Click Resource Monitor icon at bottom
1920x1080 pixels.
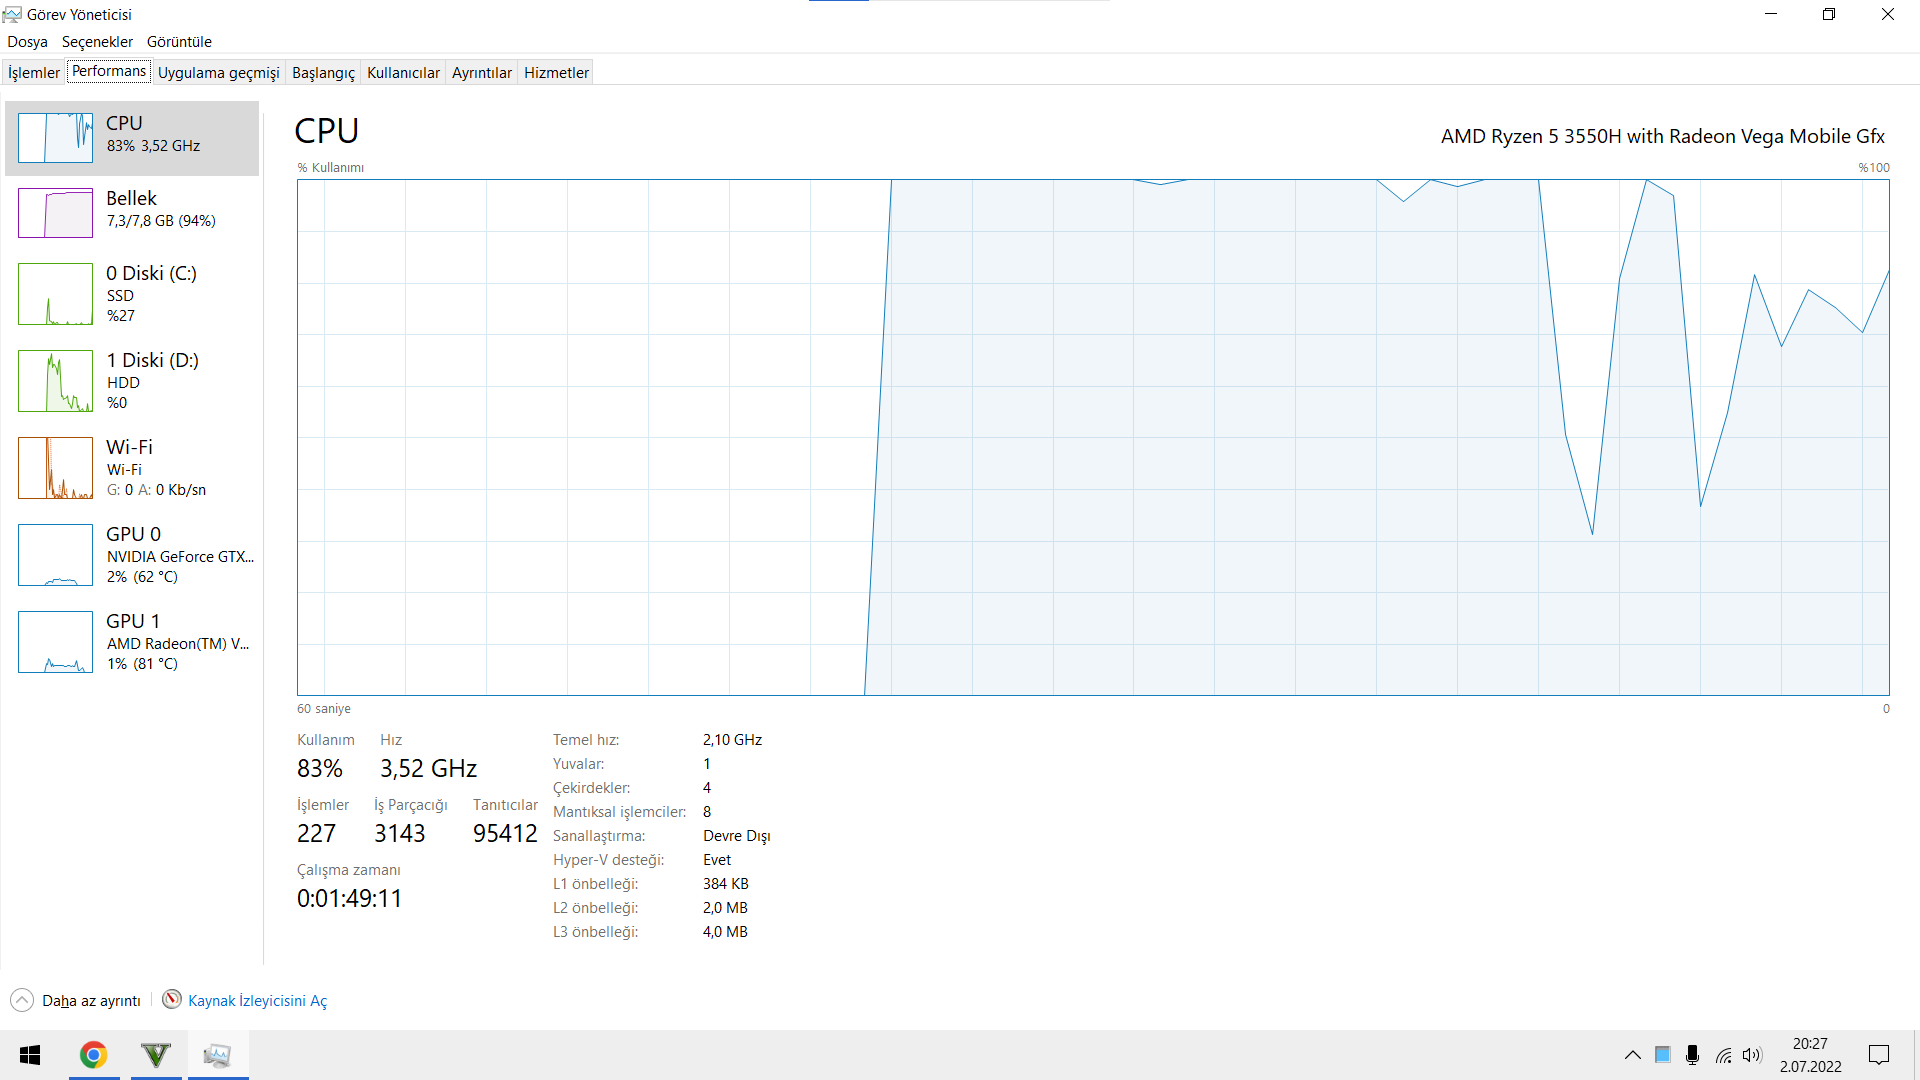tap(172, 1000)
